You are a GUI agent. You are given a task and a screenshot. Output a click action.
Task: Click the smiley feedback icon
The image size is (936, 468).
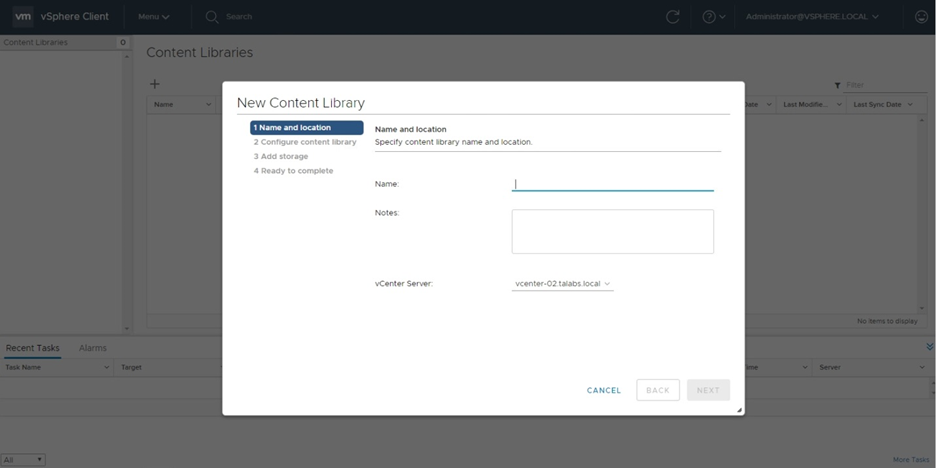pyautogui.click(x=922, y=17)
